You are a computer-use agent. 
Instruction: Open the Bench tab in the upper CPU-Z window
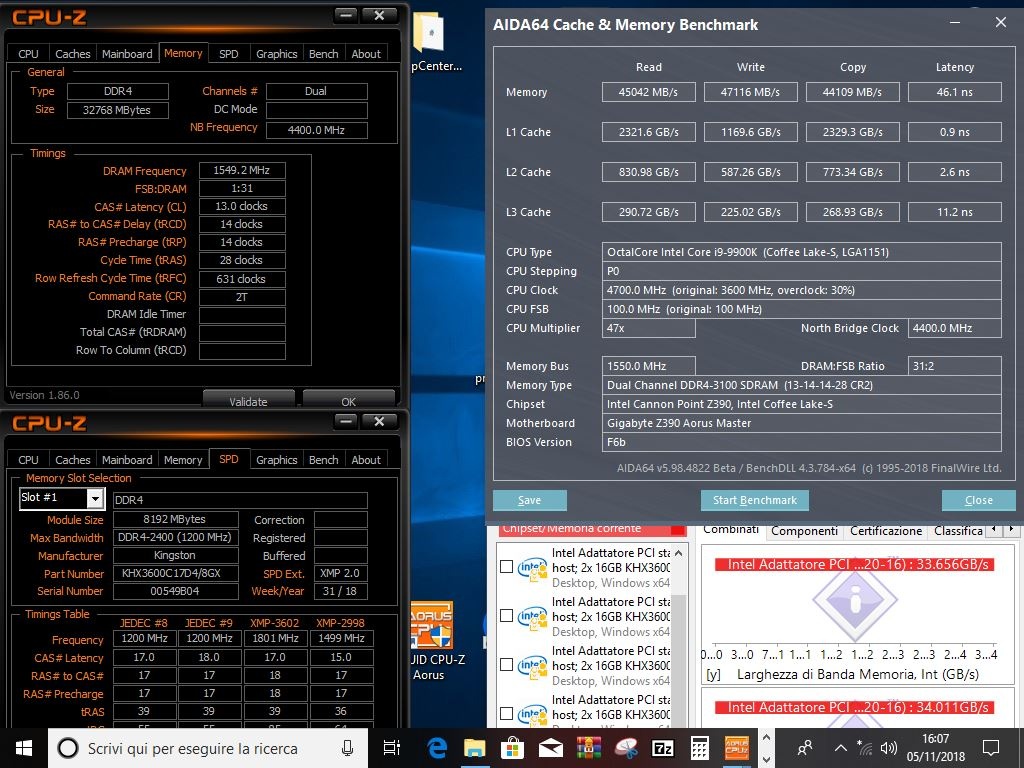(x=323, y=54)
